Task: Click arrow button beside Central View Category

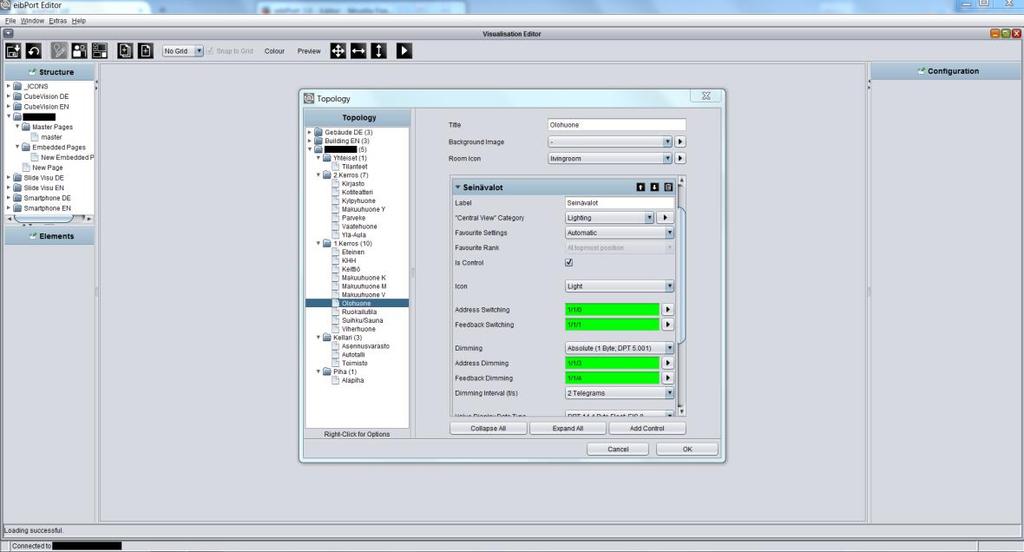Action: click(x=665, y=218)
